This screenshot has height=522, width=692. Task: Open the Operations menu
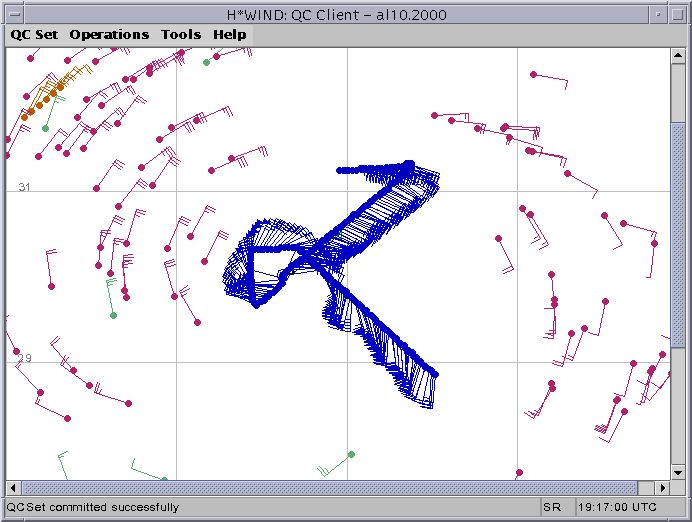pyautogui.click(x=109, y=34)
